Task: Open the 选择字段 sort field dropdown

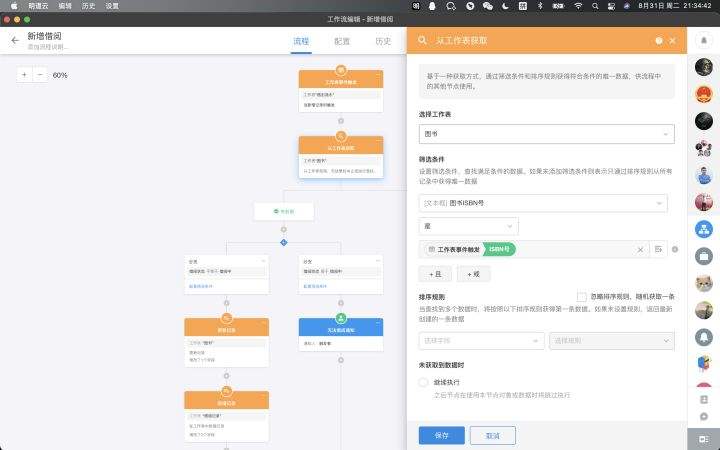Action: pyautogui.click(x=481, y=341)
